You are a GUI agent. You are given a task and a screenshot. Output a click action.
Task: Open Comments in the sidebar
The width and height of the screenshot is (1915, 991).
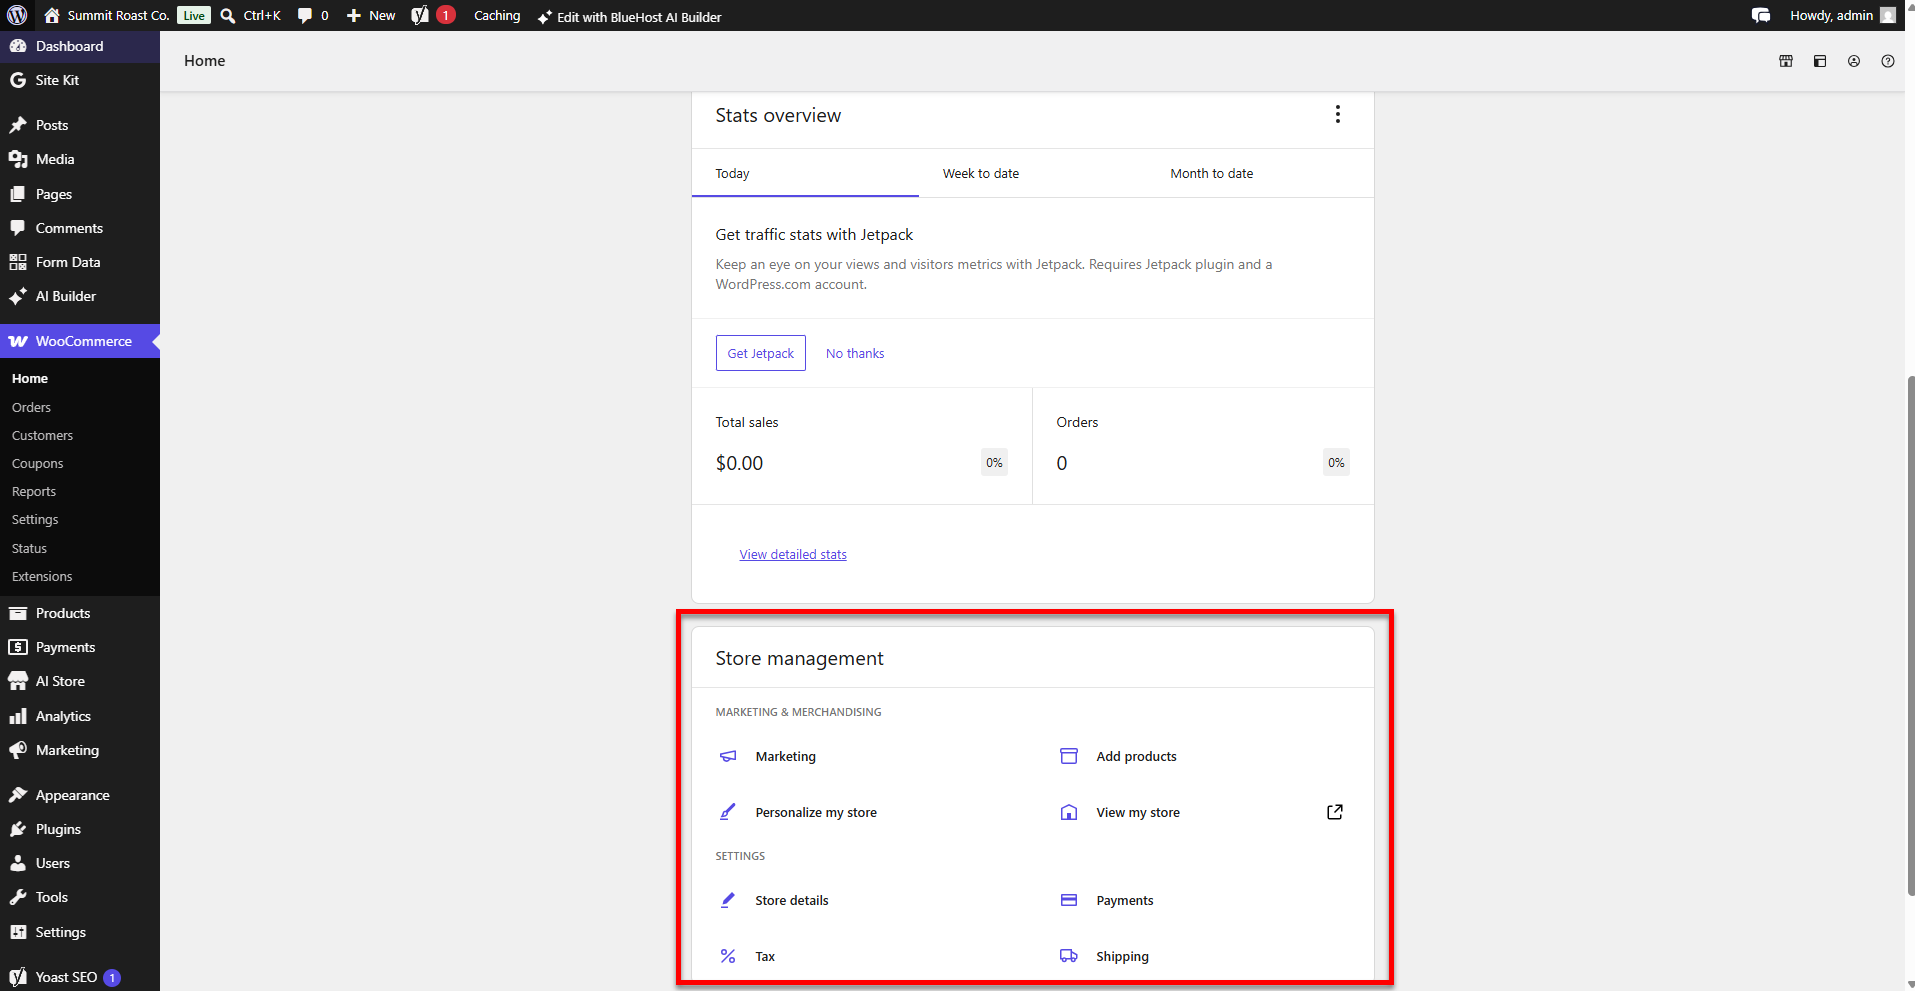pos(80,228)
